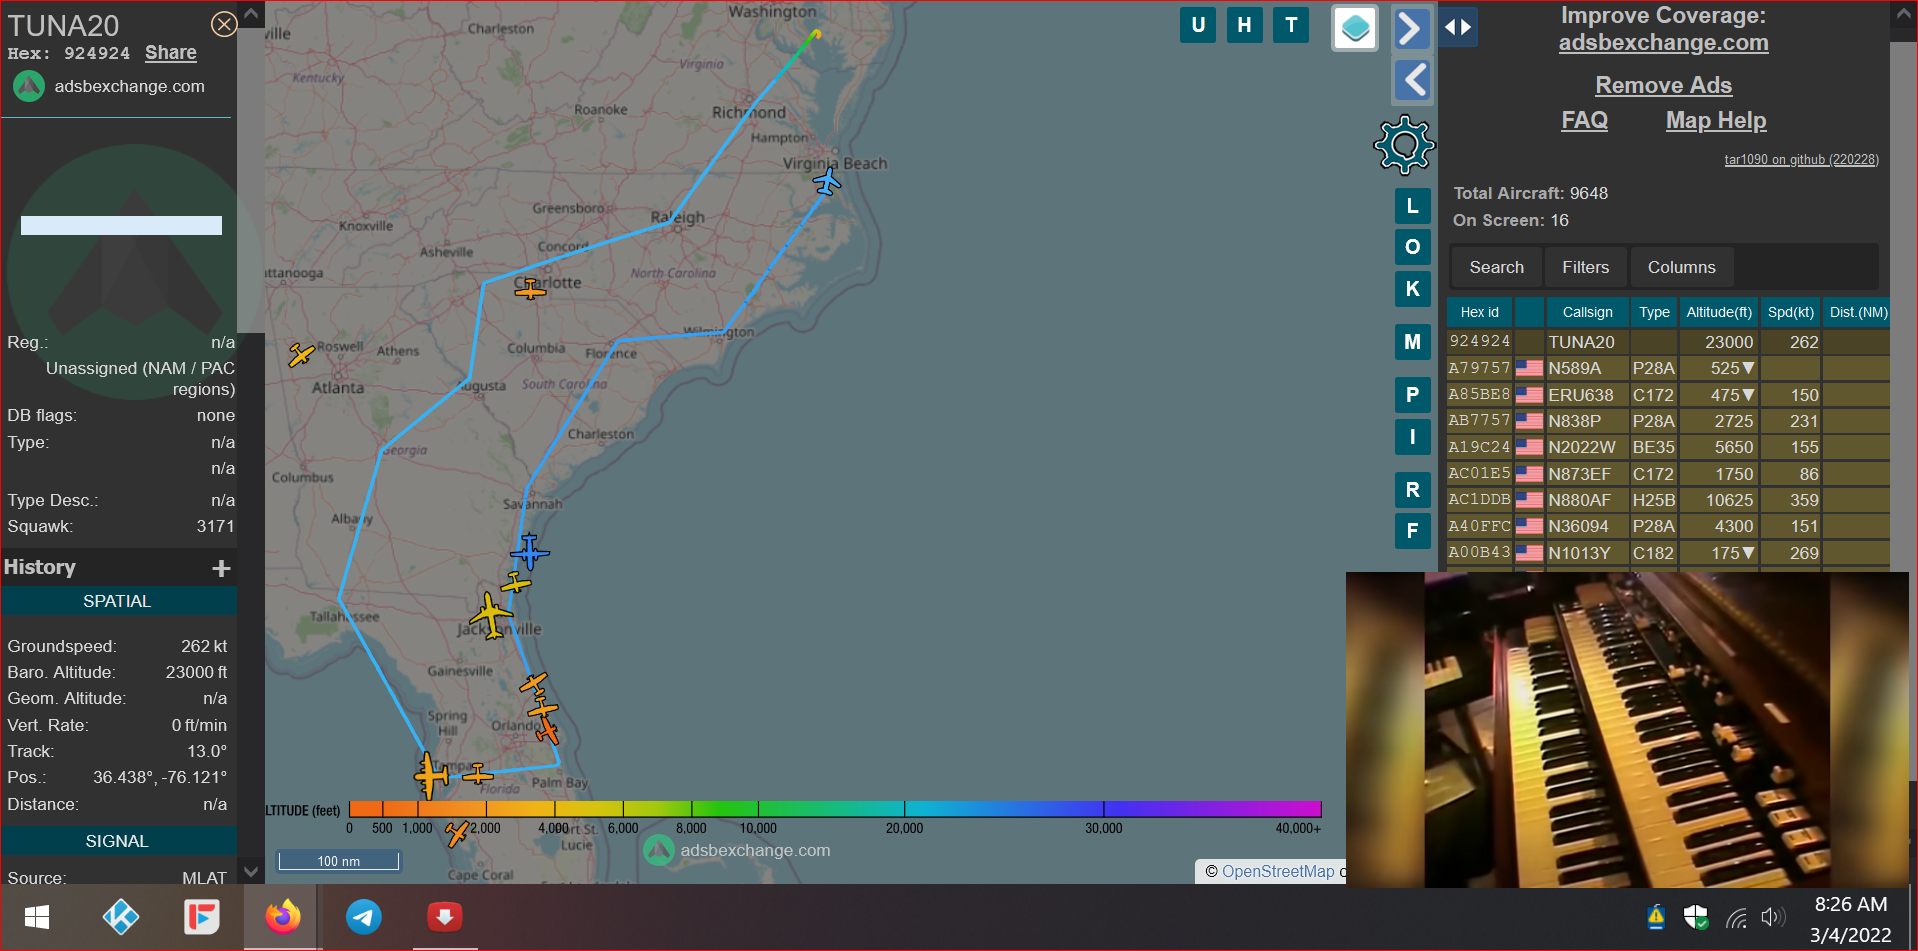Toggle the I map option button

coord(1412,437)
